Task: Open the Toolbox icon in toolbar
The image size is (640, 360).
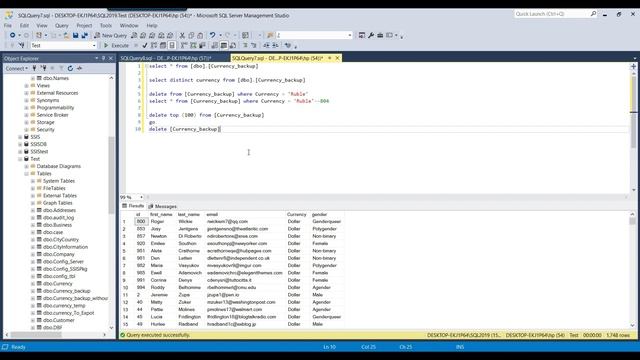Action: click(380, 36)
